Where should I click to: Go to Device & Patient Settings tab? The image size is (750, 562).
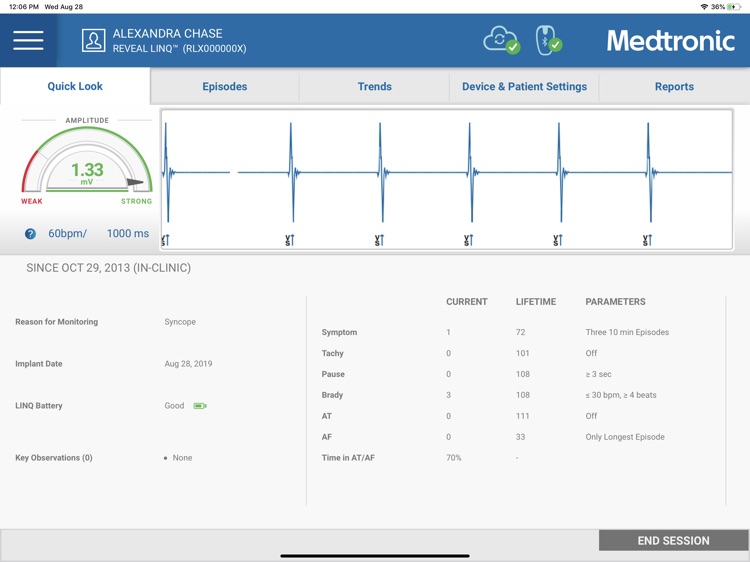click(524, 87)
